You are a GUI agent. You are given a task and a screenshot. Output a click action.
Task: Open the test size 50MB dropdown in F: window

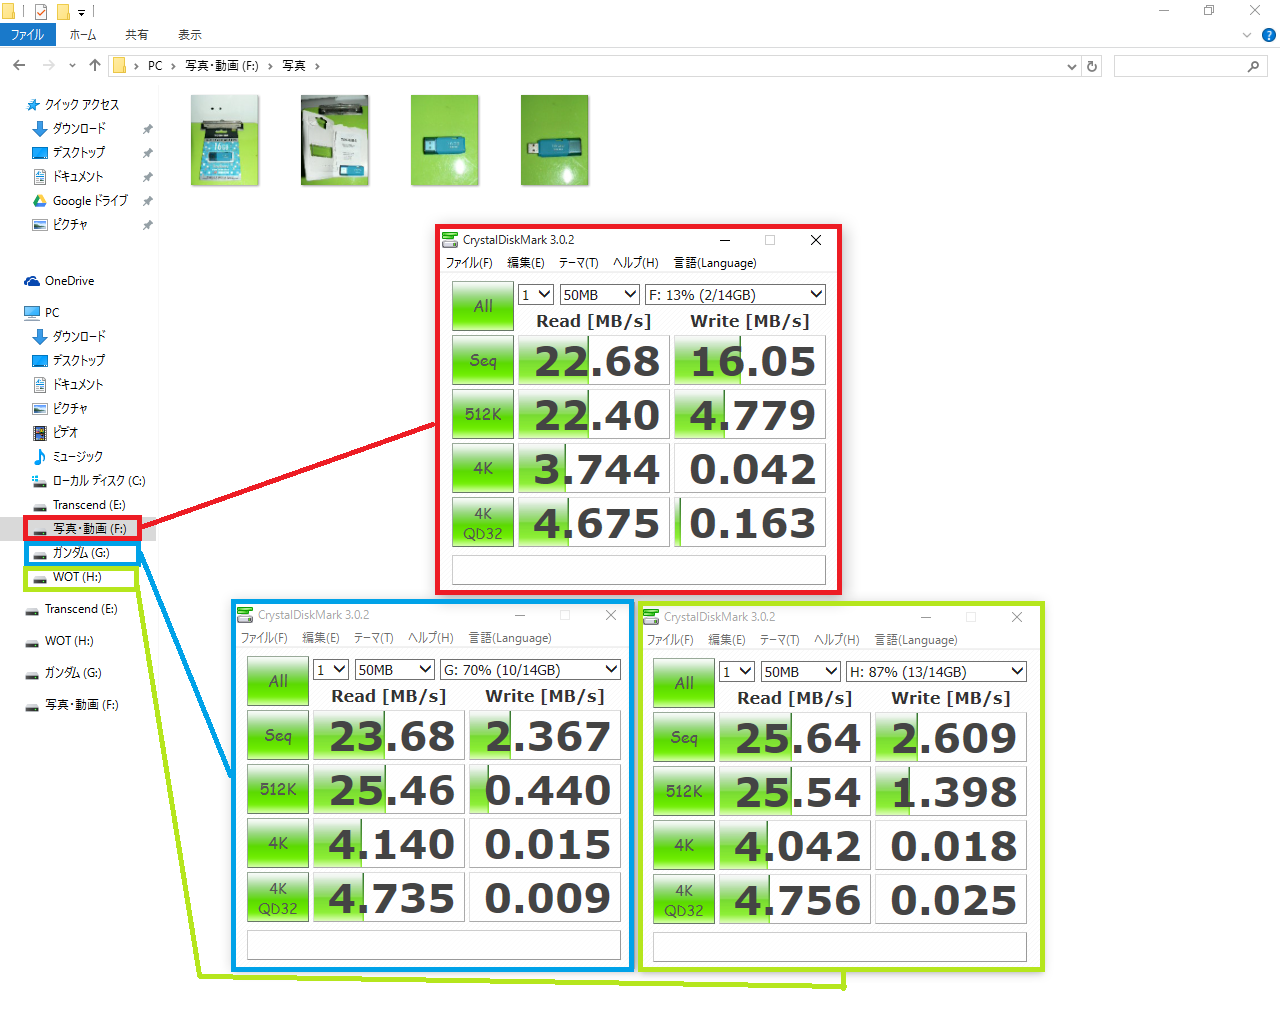[599, 294]
